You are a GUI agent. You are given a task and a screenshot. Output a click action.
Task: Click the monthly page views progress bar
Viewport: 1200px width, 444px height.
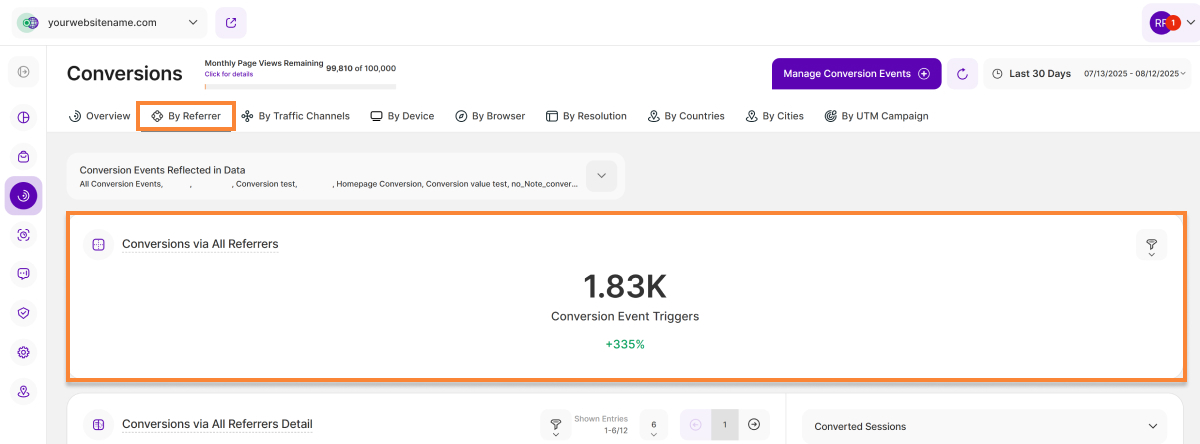300,87
